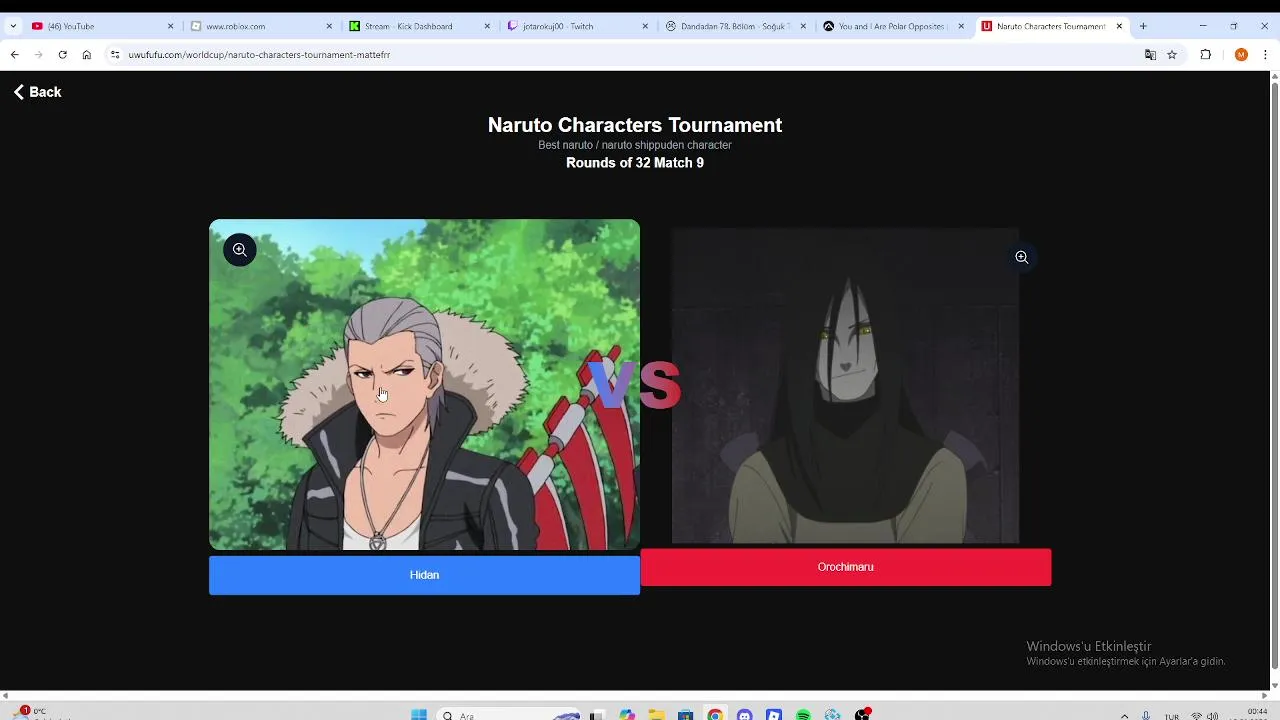Open OBS Studio from the taskbar
This screenshot has height=720, width=1280.
pos(862,714)
